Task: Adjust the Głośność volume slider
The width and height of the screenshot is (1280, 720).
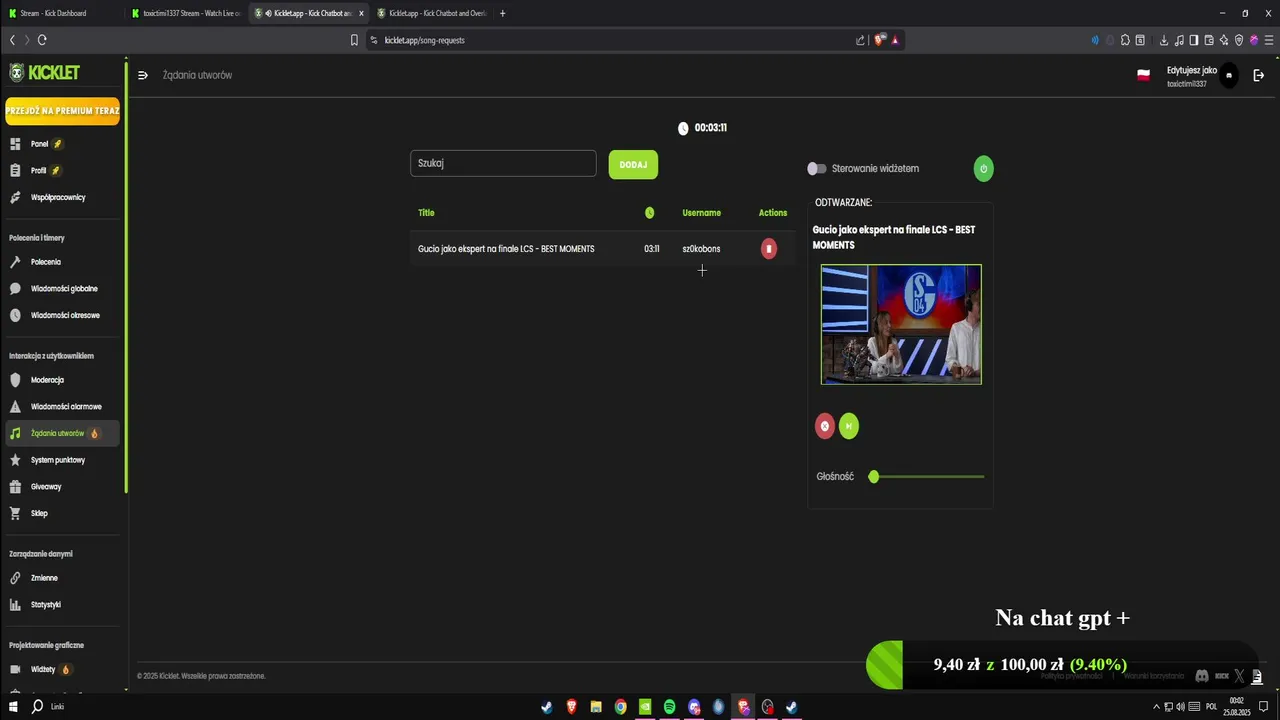Action: [x=928, y=477]
